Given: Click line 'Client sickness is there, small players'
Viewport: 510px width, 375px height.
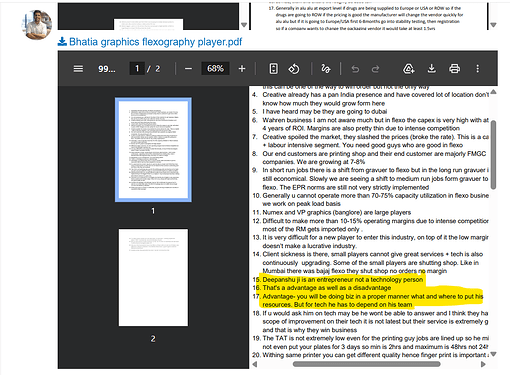Looking at the screenshot, I should pyautogui.click(x=373, y=254).
